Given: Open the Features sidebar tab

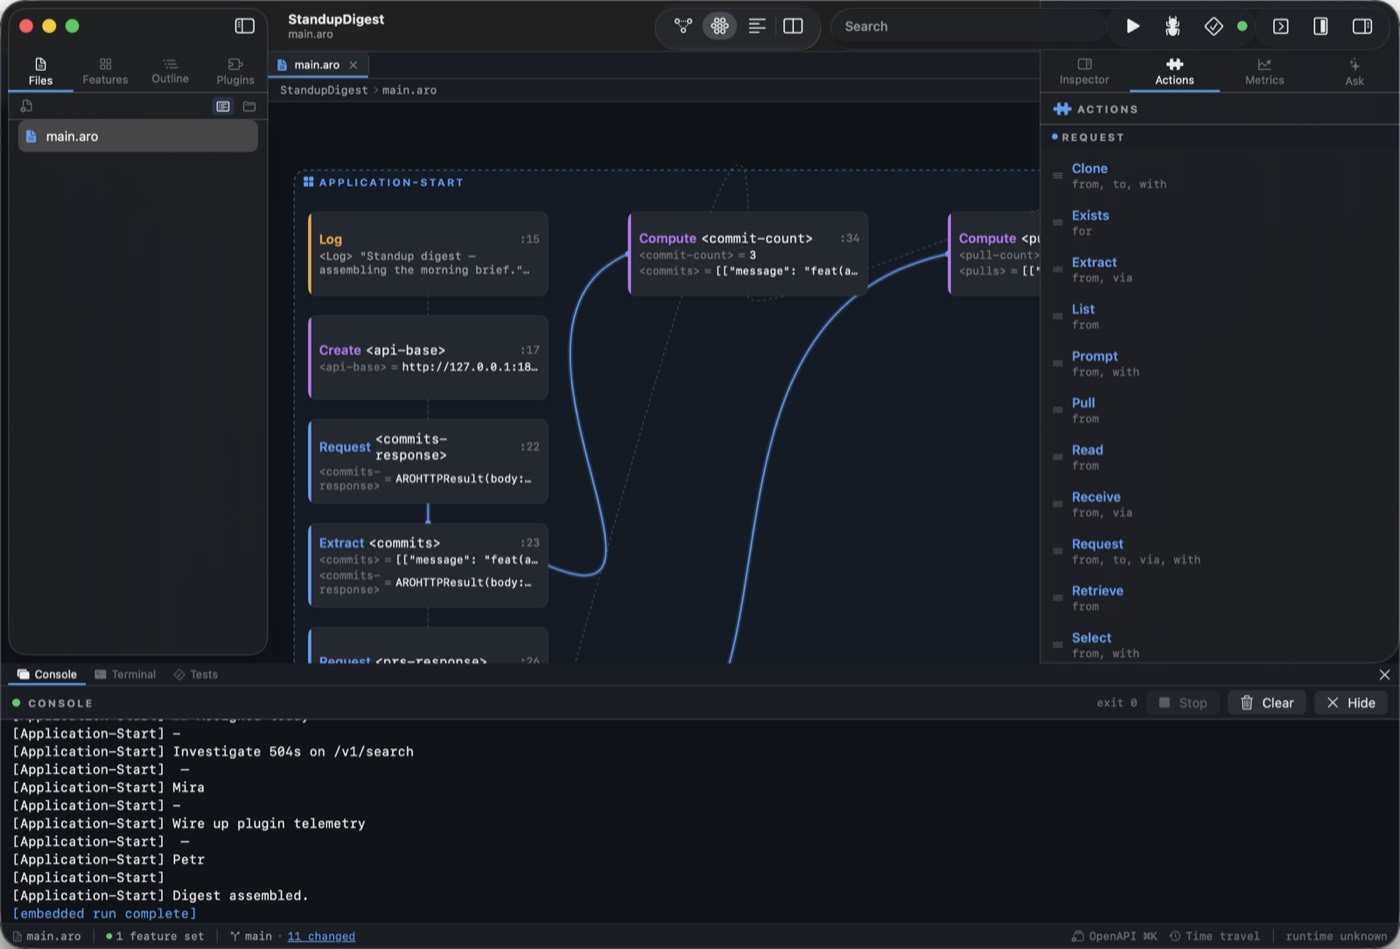Looking at the screenshot, I should point(105,71).
